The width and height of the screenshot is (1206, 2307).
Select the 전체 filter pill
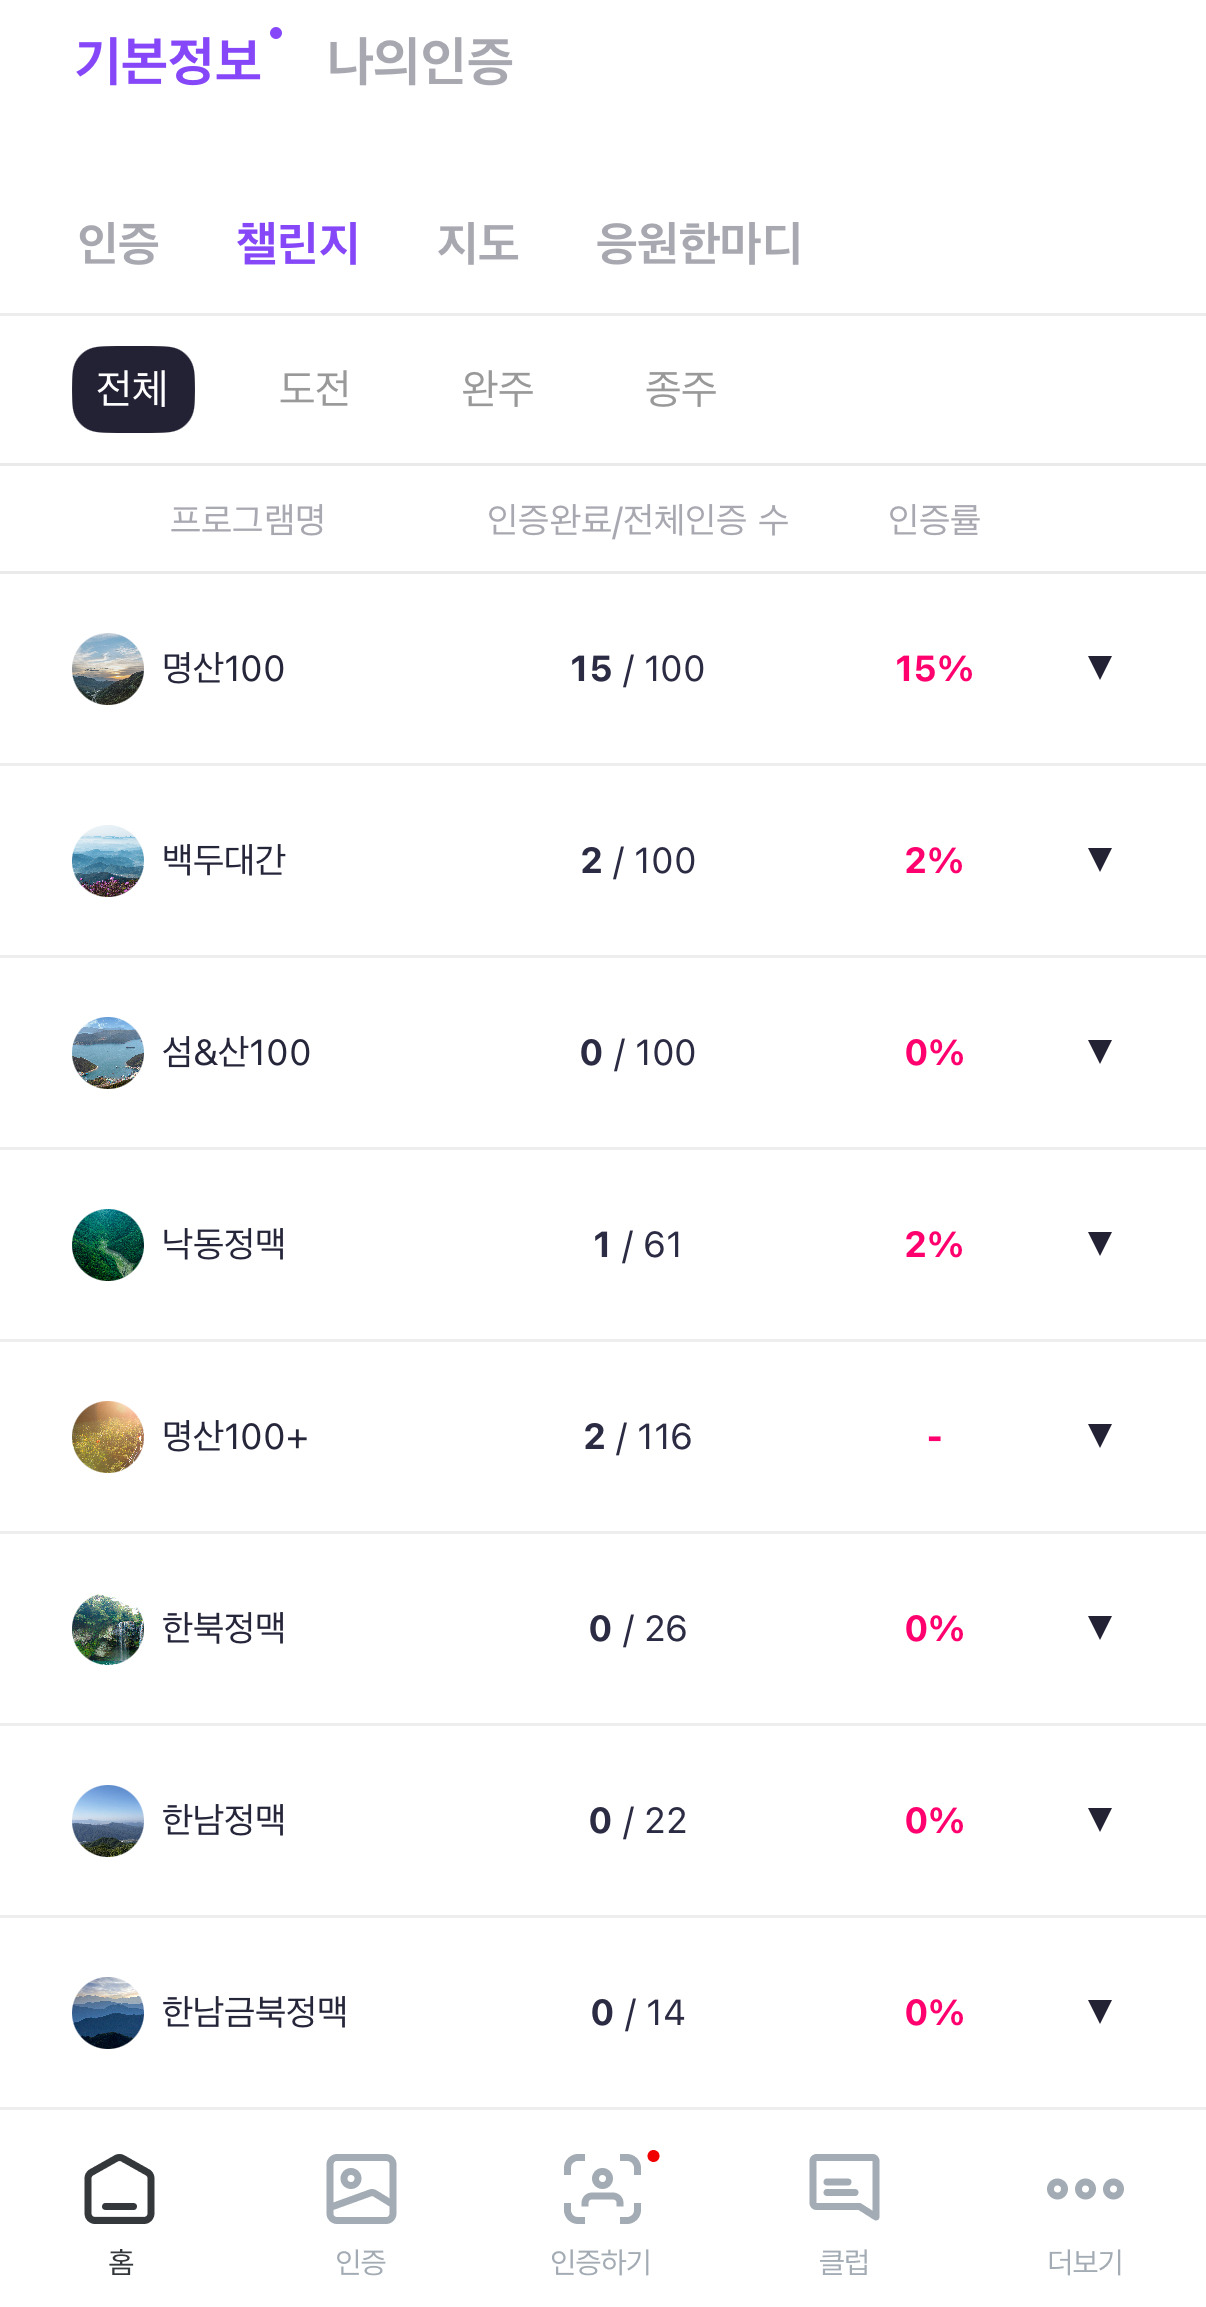(x=133, y=389)
